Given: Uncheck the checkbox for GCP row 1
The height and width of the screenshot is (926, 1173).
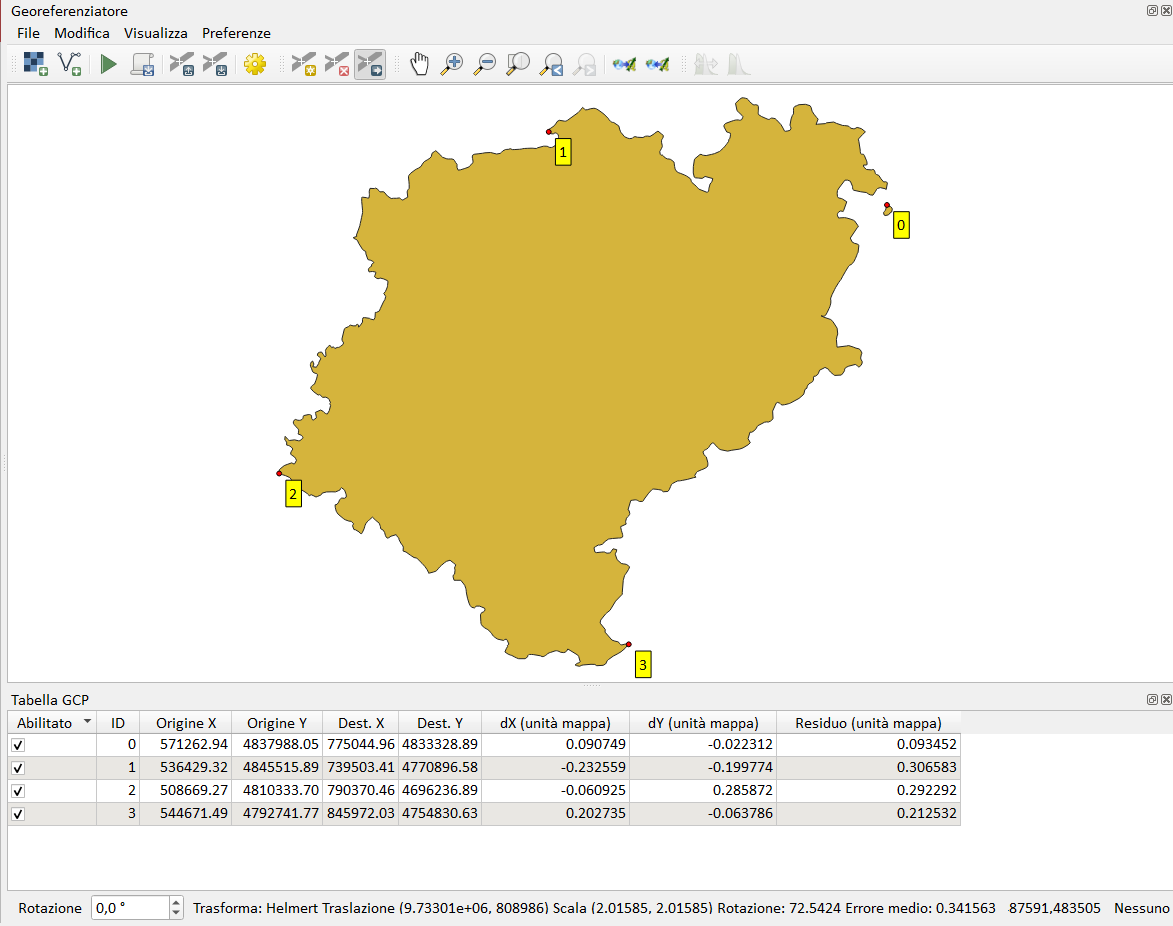Looking at the screenshot, I should (18, 768).
